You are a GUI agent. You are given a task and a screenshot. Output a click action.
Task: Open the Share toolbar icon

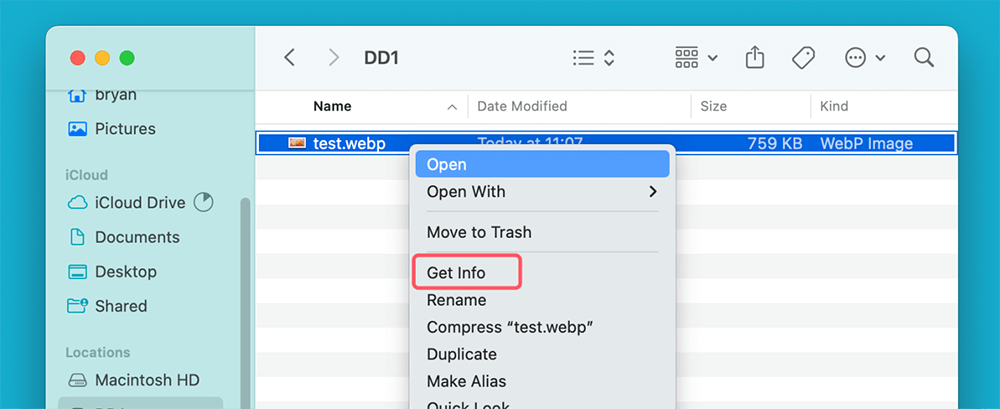755,58
